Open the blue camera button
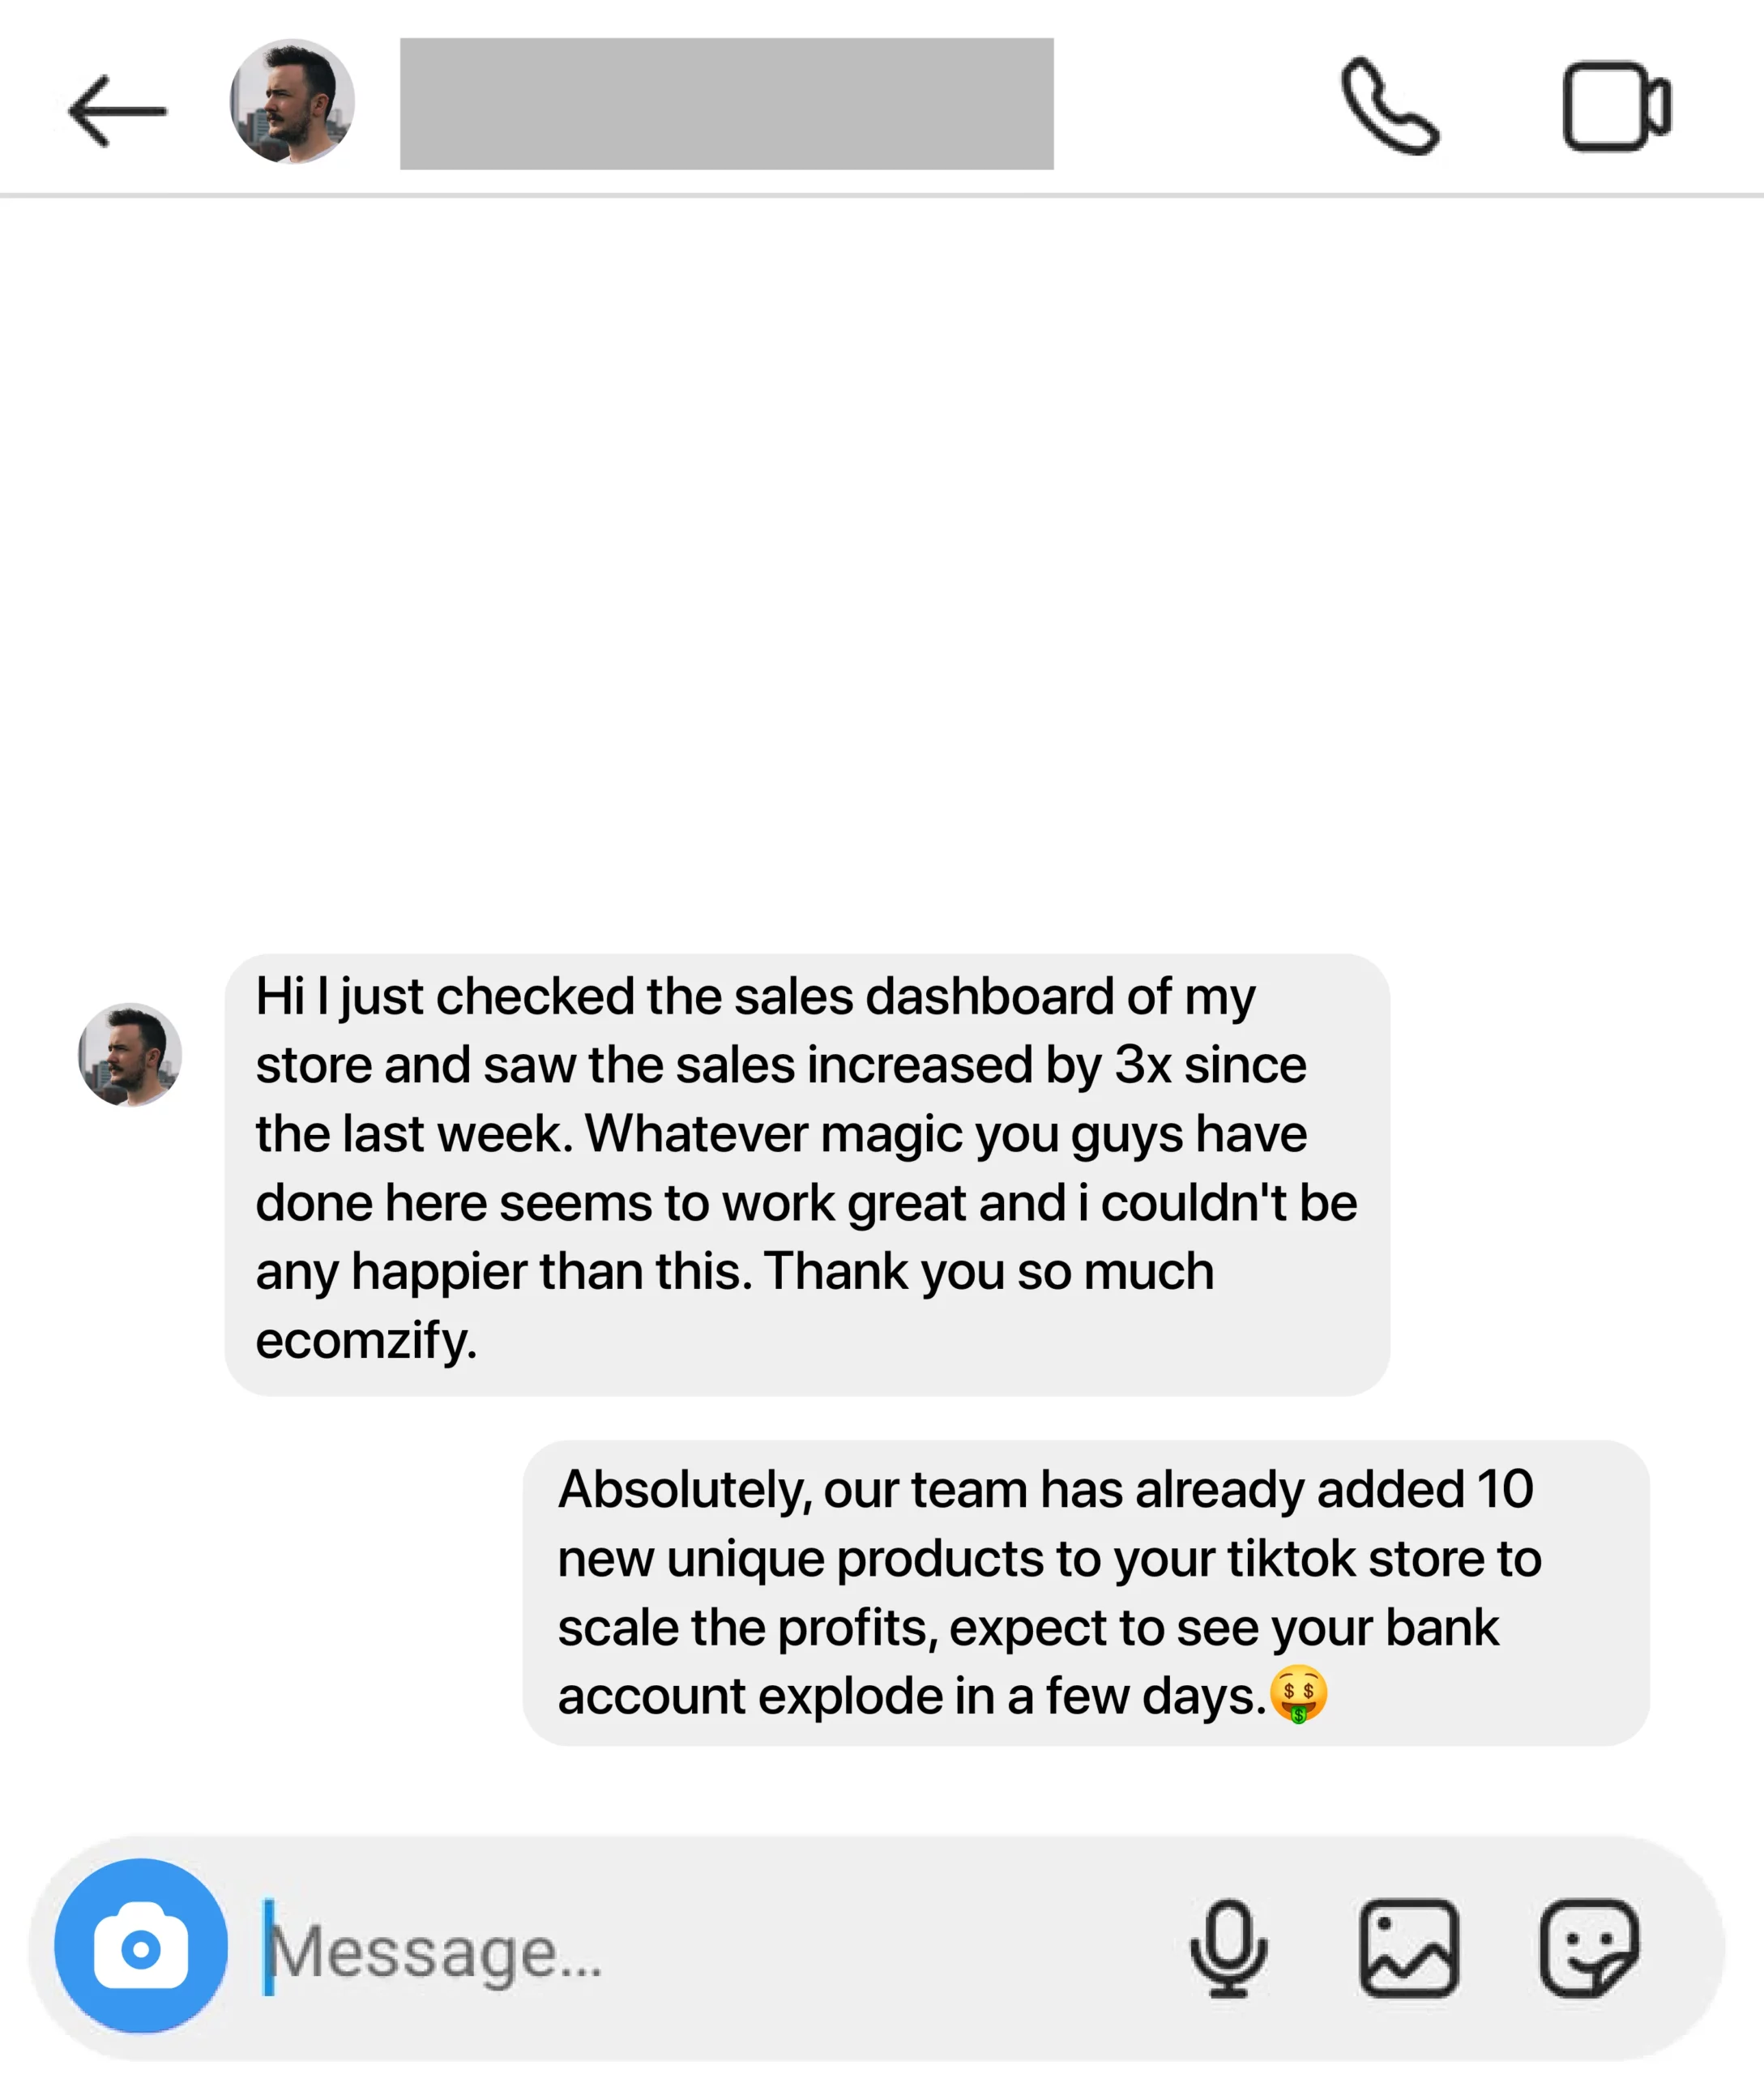Screen dimensions: 1764x2074 [x=141, y=1946]
